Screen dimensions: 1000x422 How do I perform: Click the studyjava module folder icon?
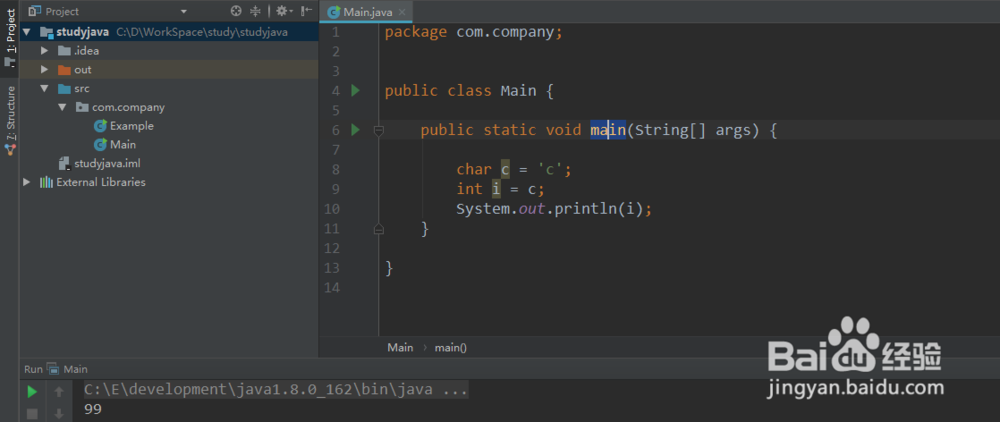pyautogui.click(x=47, y=32)
